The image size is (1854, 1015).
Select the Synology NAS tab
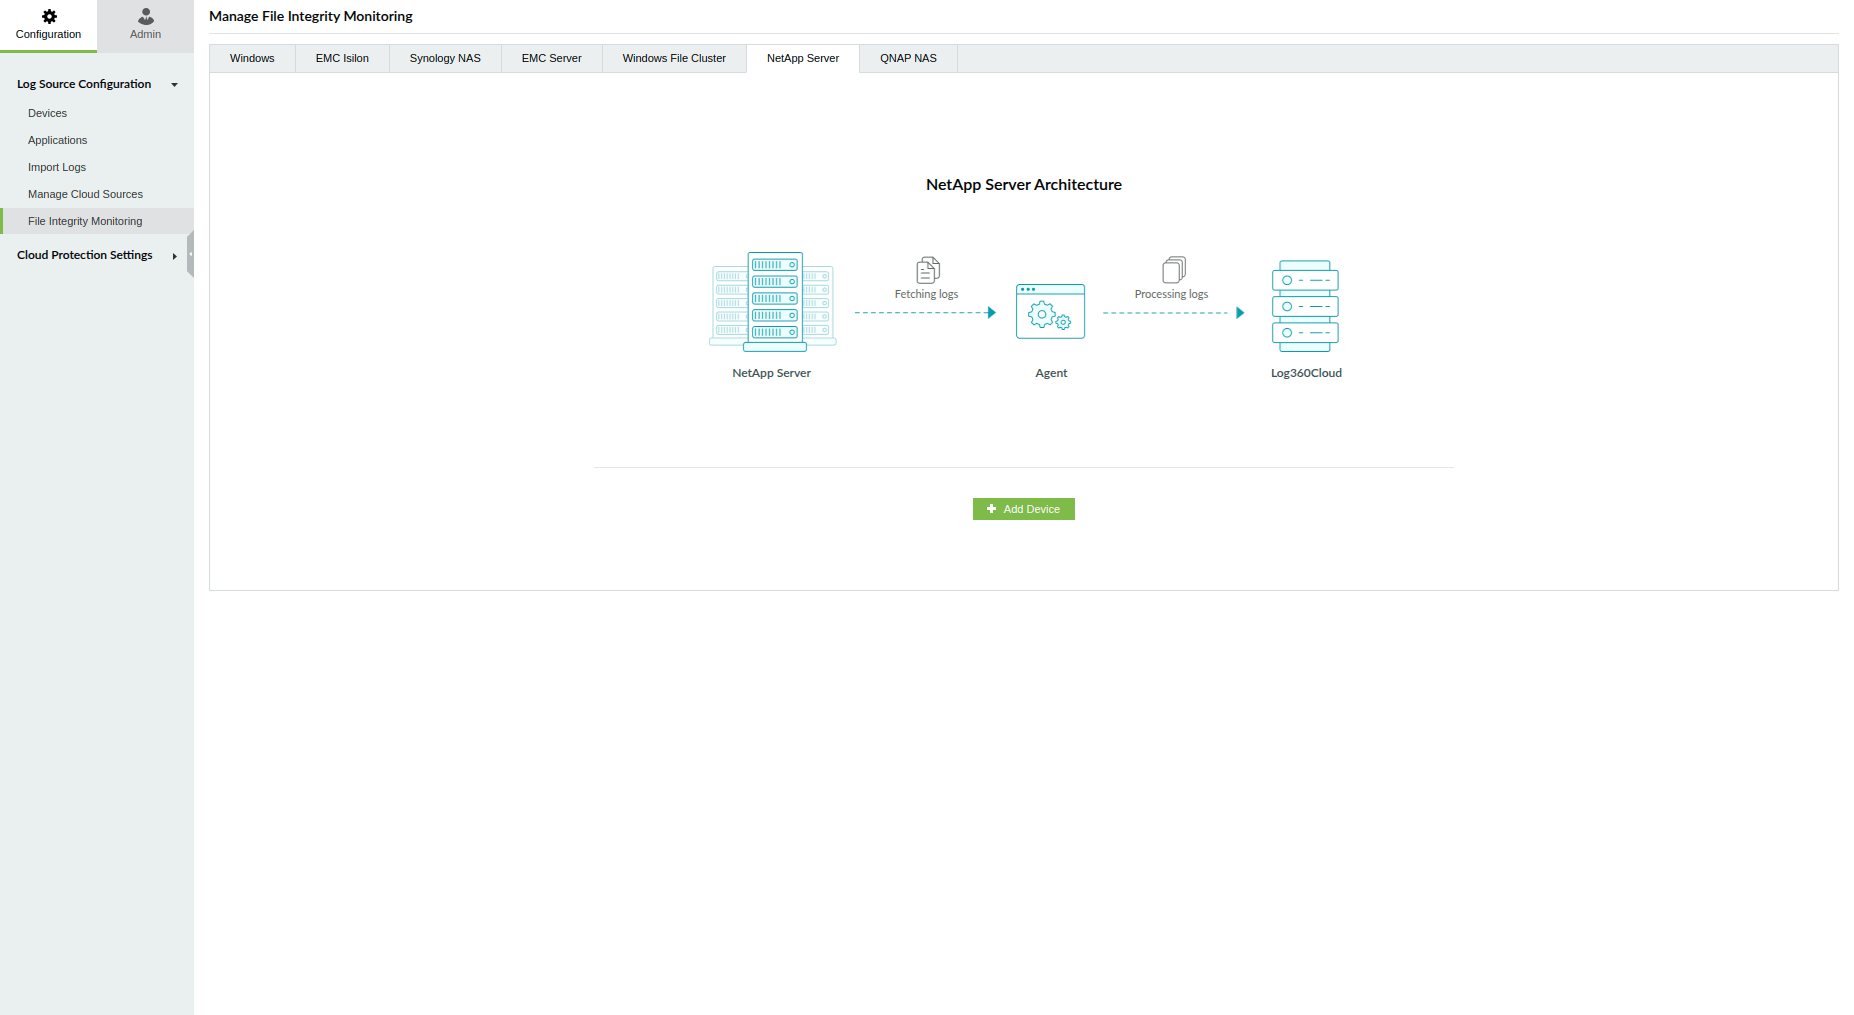(x=445, y=58)
